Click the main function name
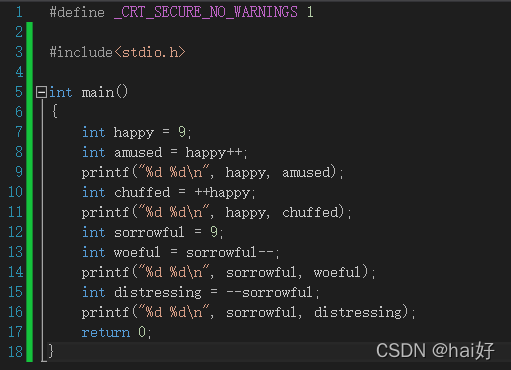Screen dimensions: 511x370 tap(98, 92)
